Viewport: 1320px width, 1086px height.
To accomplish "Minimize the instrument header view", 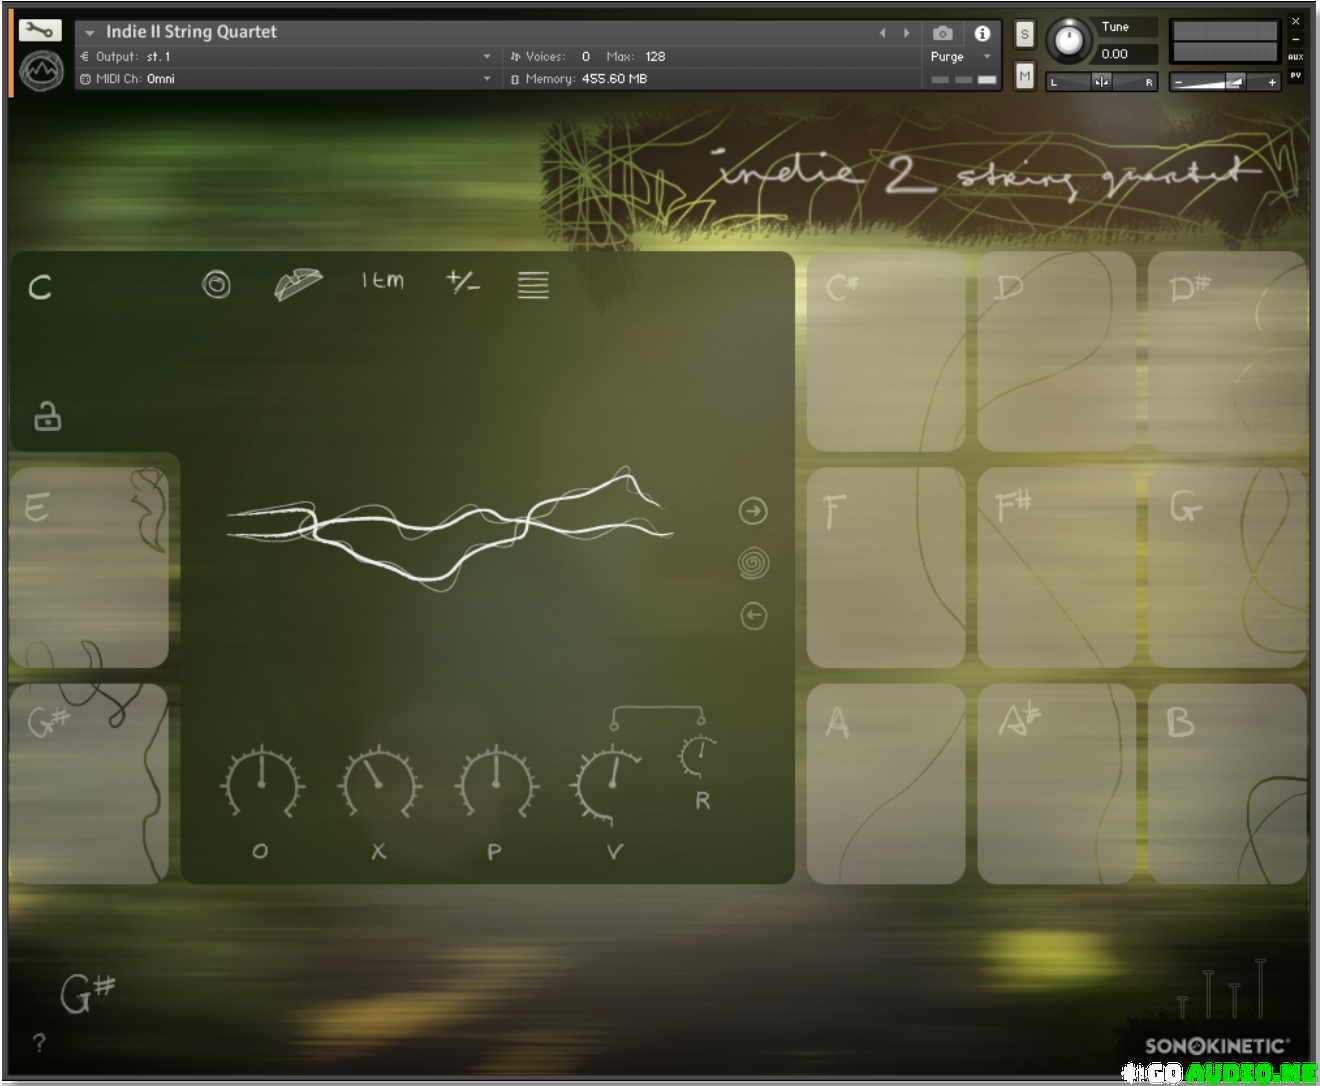I will coord(1296,39).
